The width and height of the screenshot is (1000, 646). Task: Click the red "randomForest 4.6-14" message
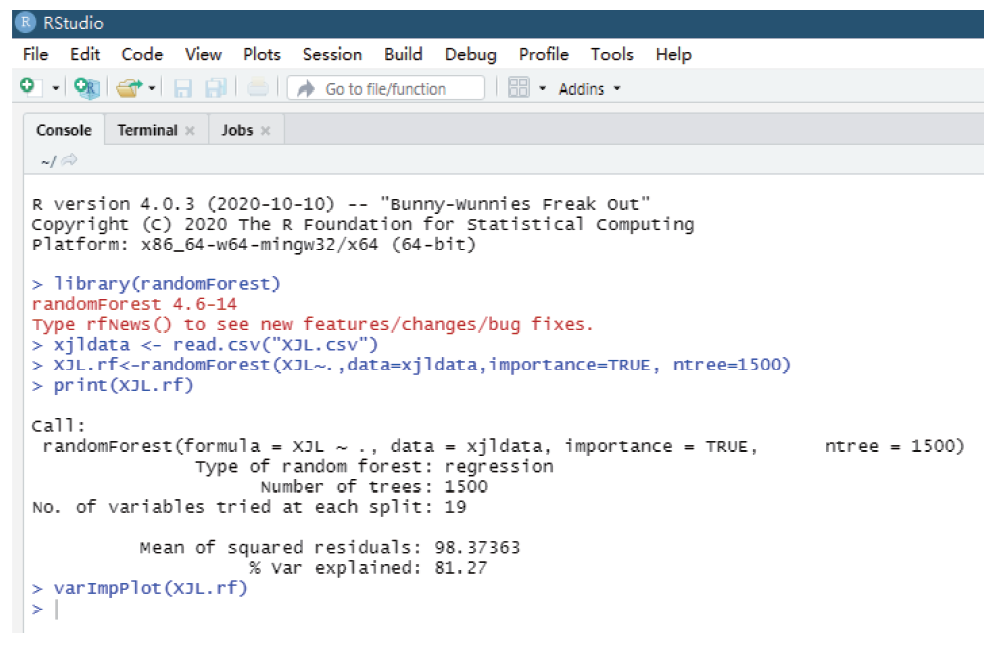(x=135, y=304)
